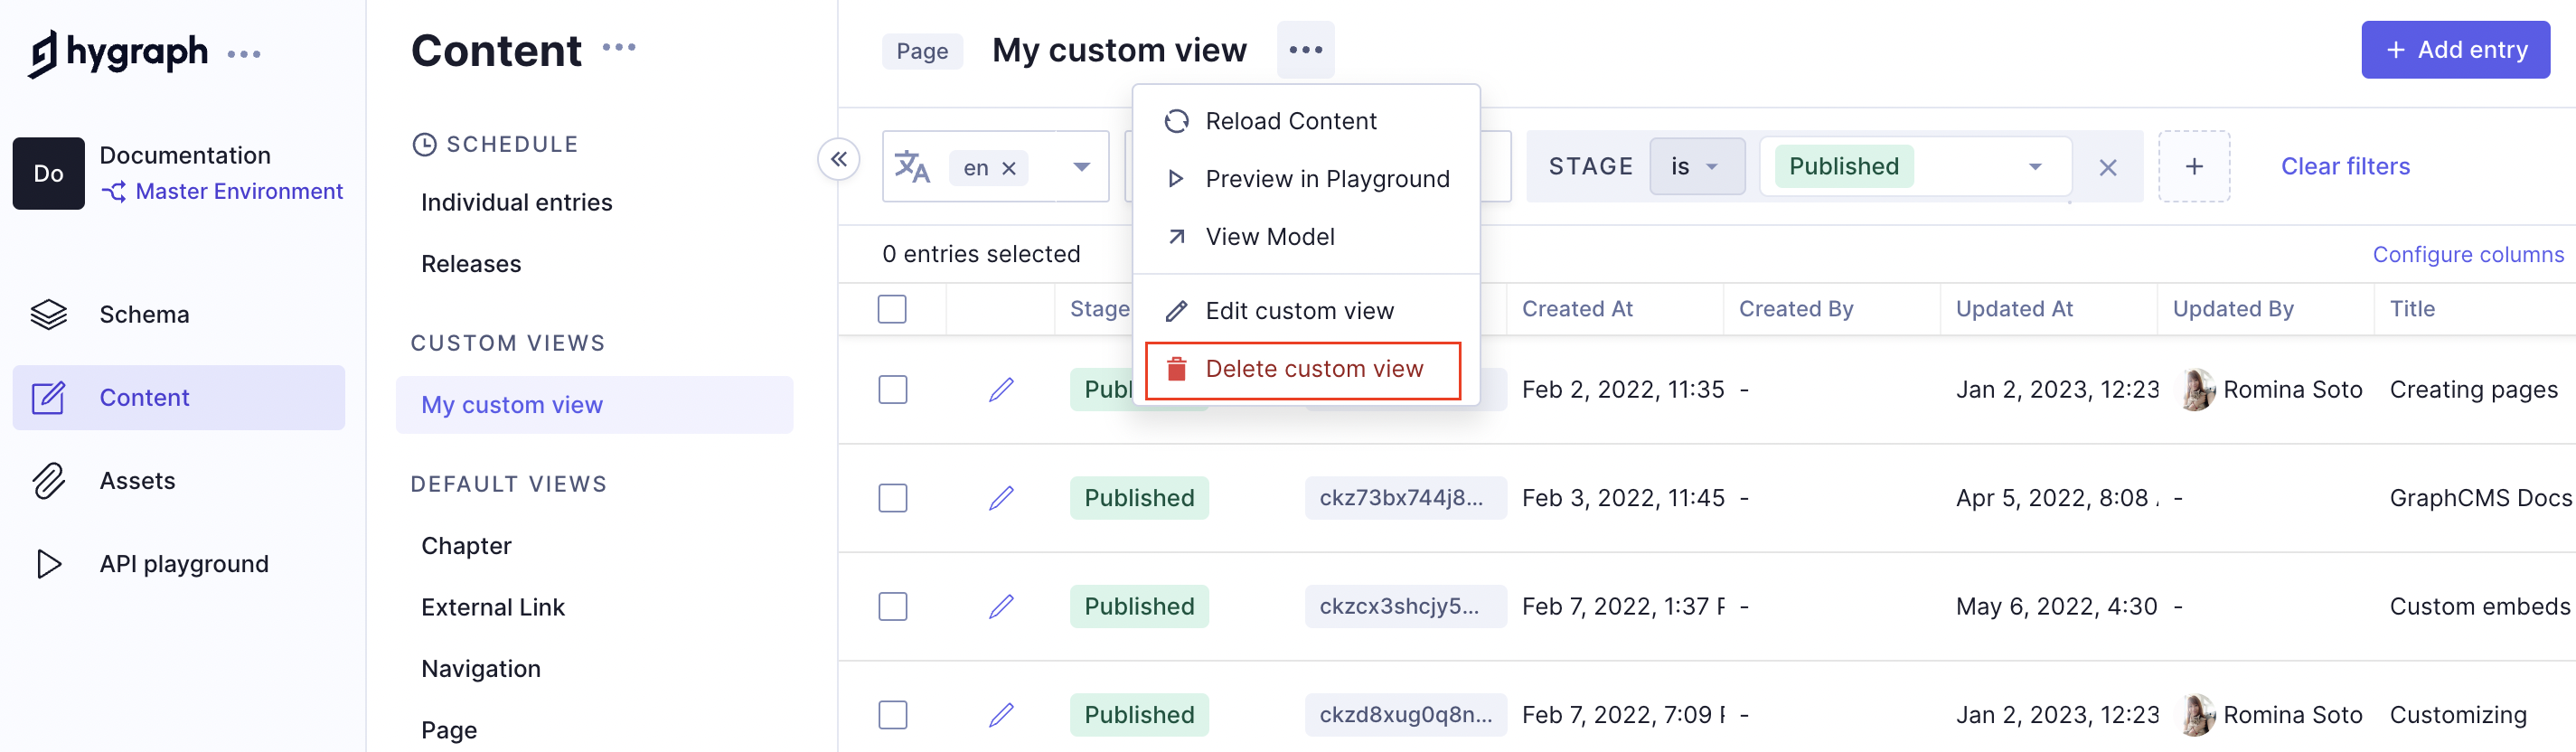Open the 'is' operator dropdown
The image size is (2576, 752).
pos(1695,167)
